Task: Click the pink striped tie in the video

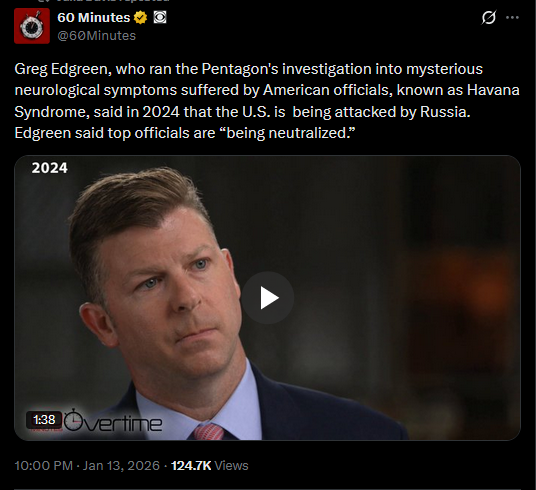Action: pos(209,432)
